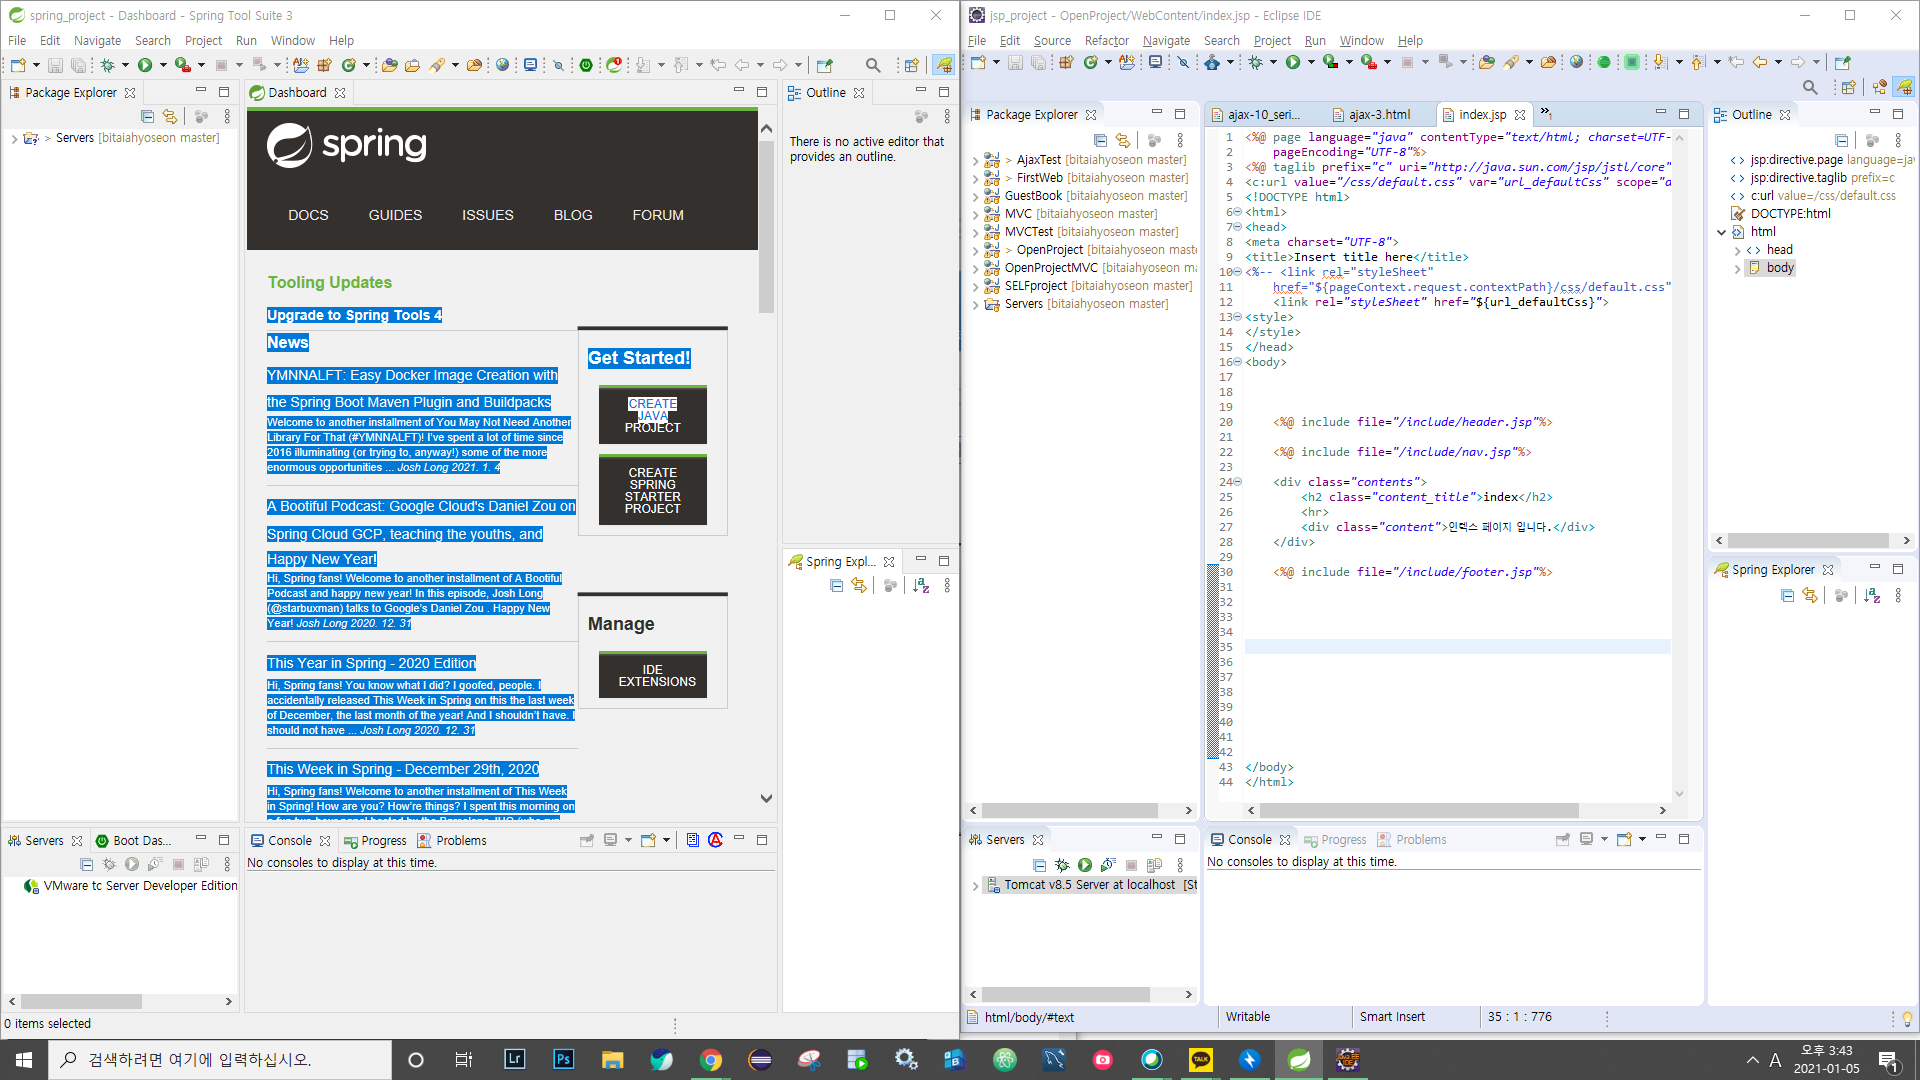Open the Boot Dashboard green power icon
This screenshot has width=1920, height=1080.
586,65
